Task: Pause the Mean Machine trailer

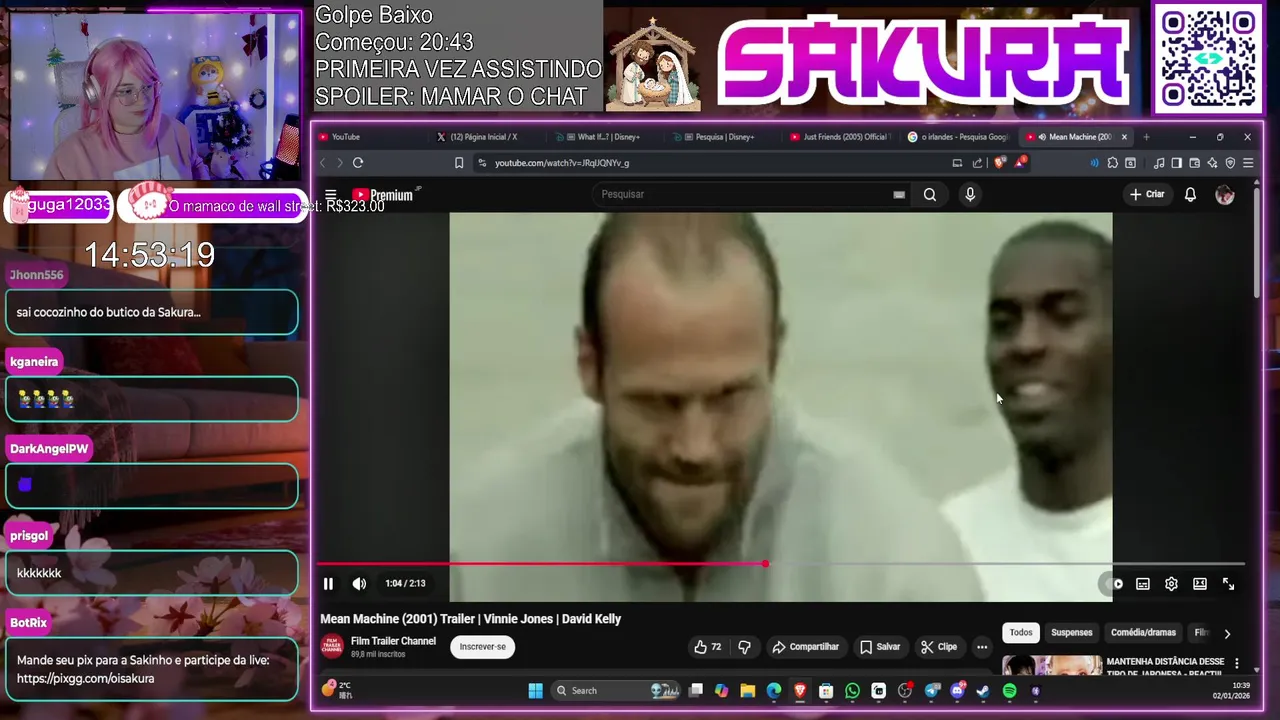Action: pos(328,584)
